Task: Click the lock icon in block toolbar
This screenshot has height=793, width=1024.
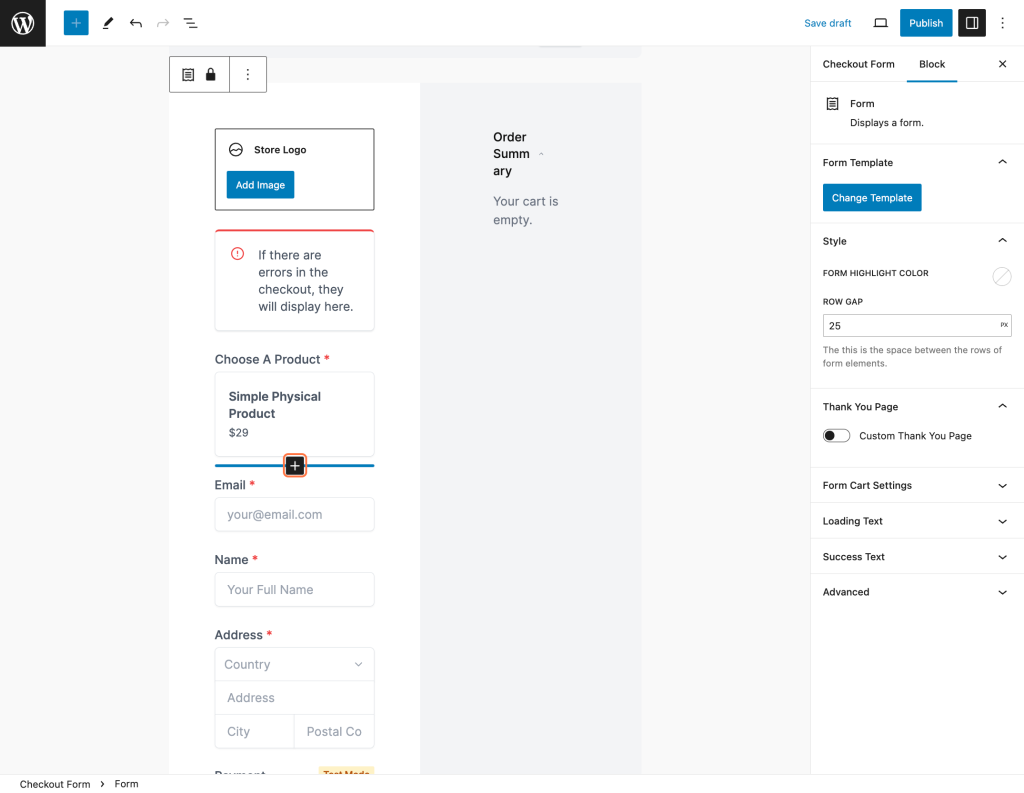Action: click(x=211, y=75)
